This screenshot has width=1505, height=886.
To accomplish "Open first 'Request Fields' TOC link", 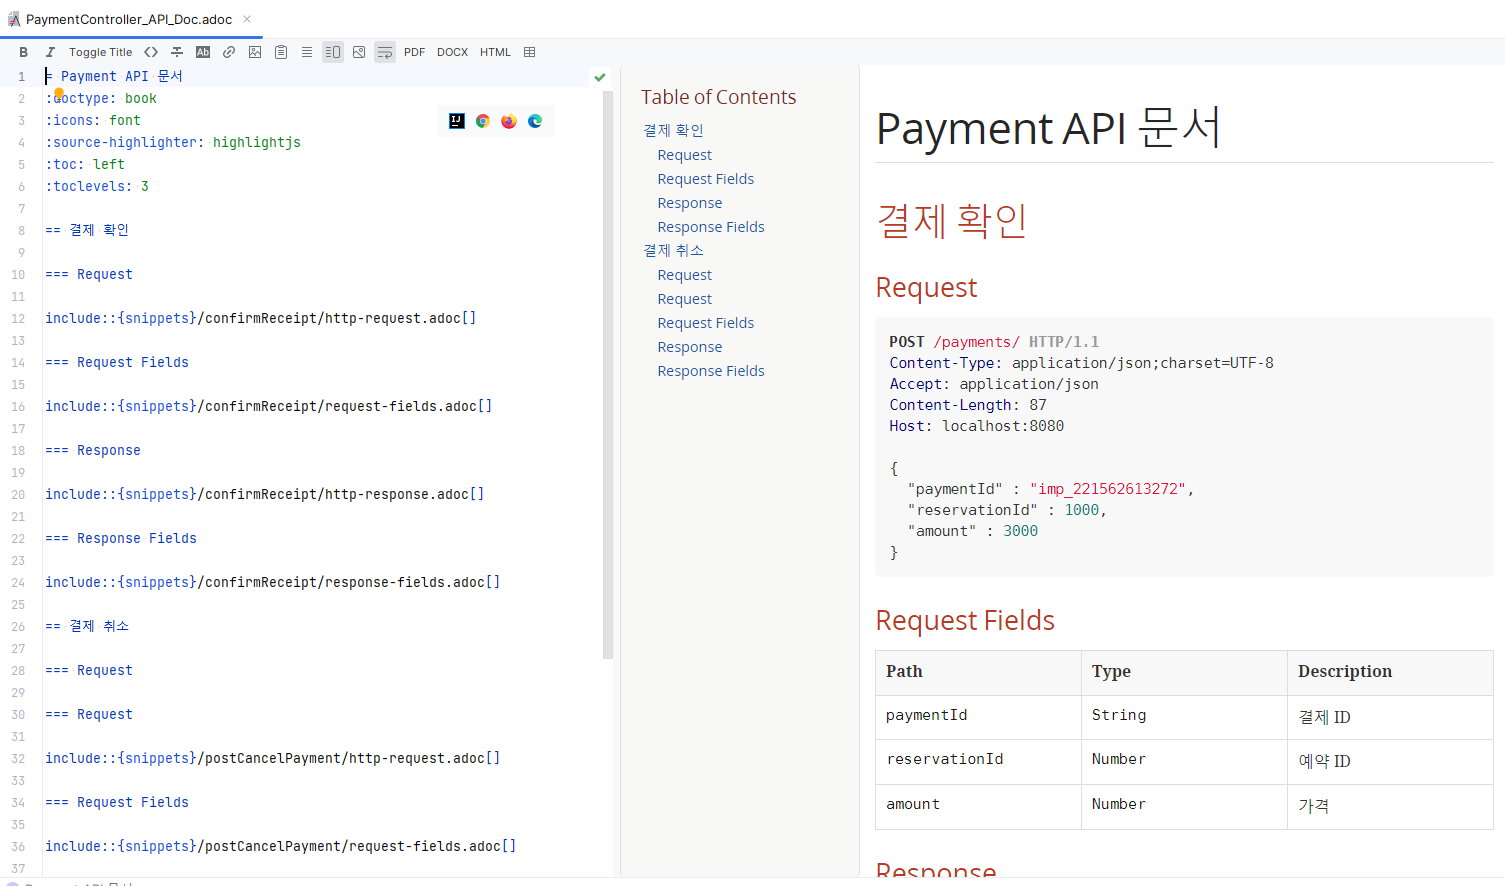I will 706,179.
